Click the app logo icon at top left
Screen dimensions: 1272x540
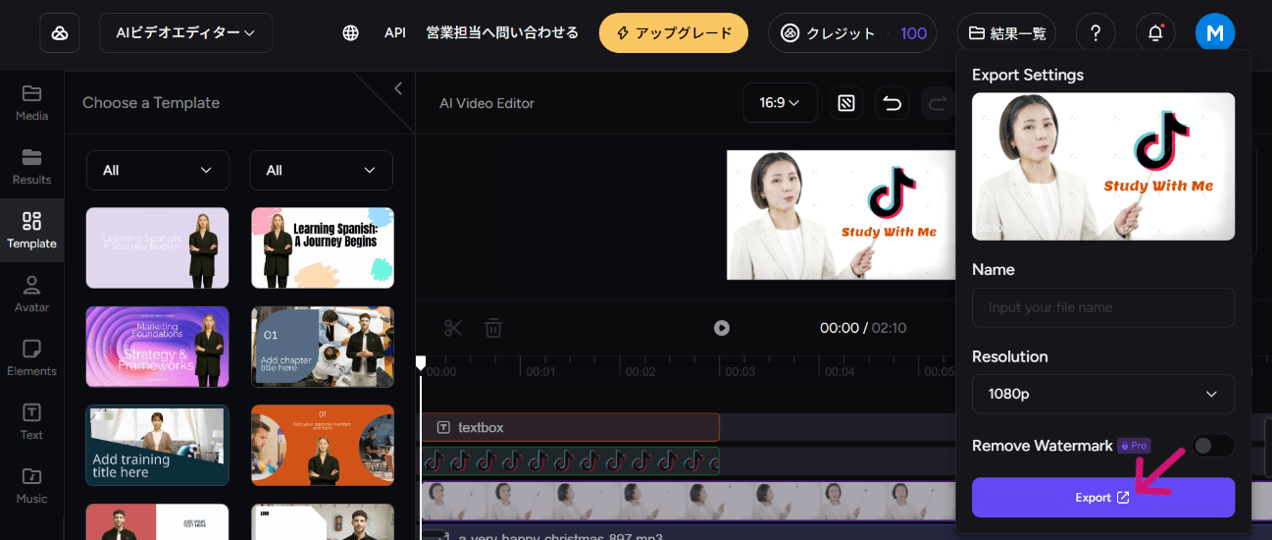[59, 33]
